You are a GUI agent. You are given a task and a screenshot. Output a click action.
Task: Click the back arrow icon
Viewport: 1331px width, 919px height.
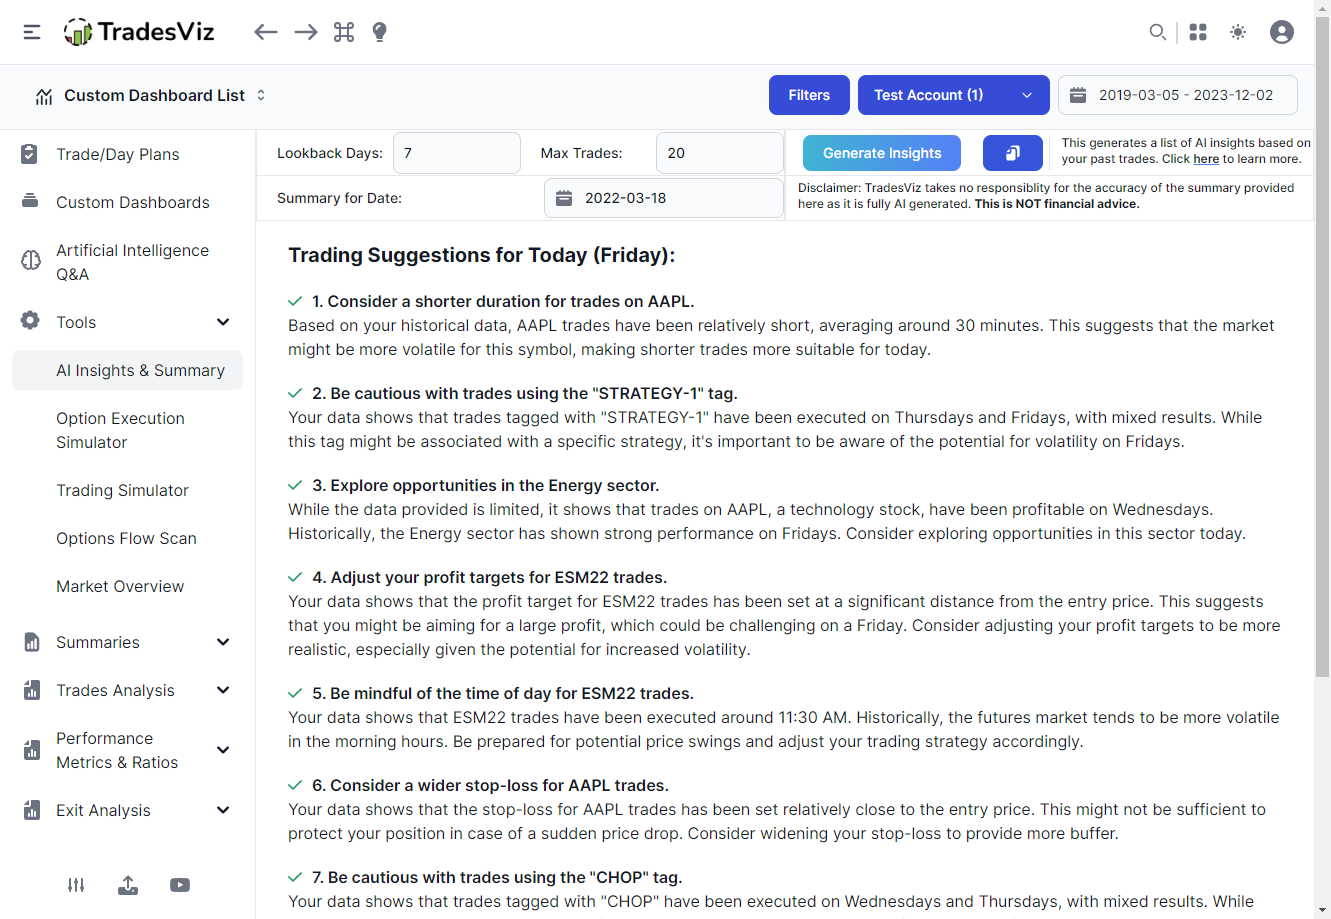click(265, 32)
